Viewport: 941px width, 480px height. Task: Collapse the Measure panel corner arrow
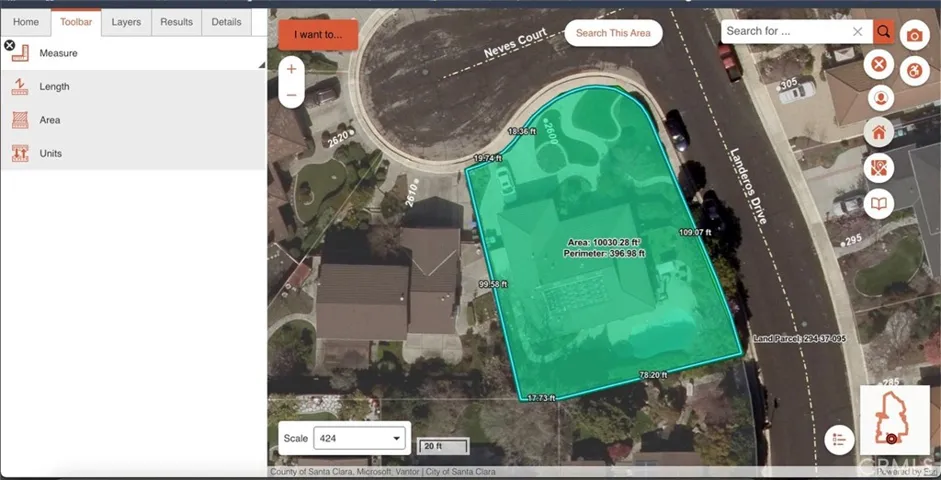point(262,65)
